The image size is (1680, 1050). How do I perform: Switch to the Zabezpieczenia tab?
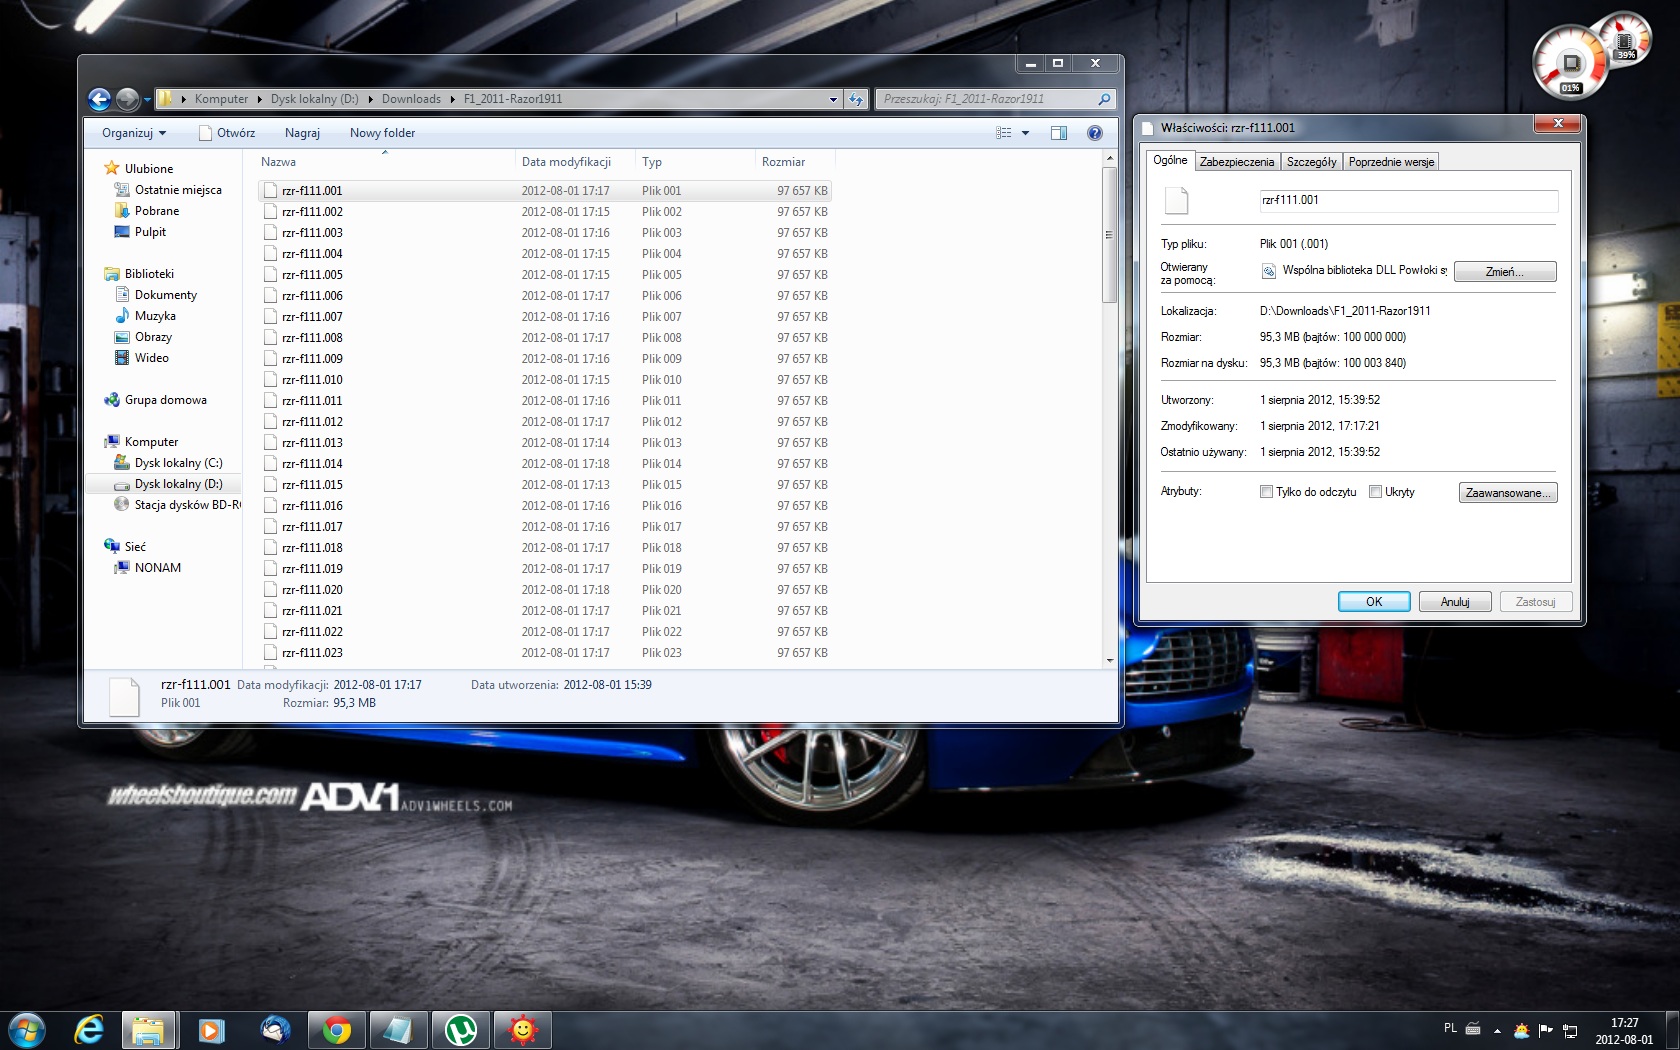pos(1237,162)
